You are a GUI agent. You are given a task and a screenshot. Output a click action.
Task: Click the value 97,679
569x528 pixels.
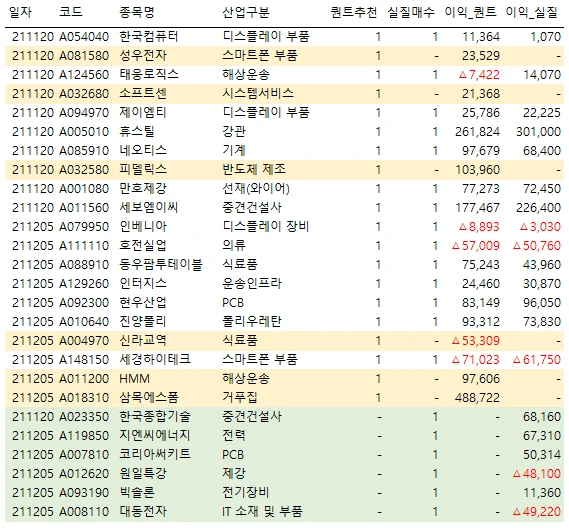(481, 150)
